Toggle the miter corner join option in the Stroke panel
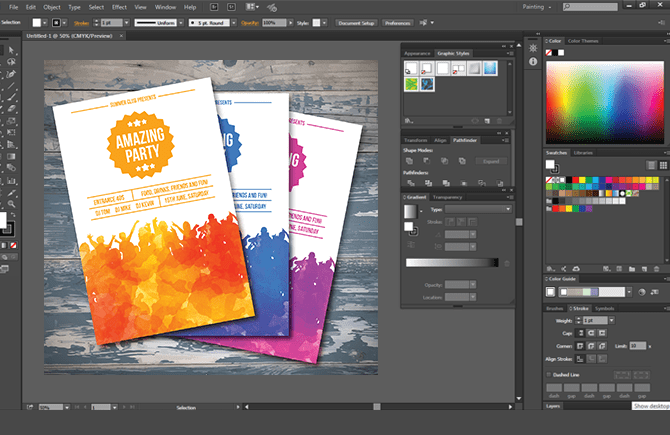The width and height of the screenshot is (670, 435). click(x=582, y=344)
